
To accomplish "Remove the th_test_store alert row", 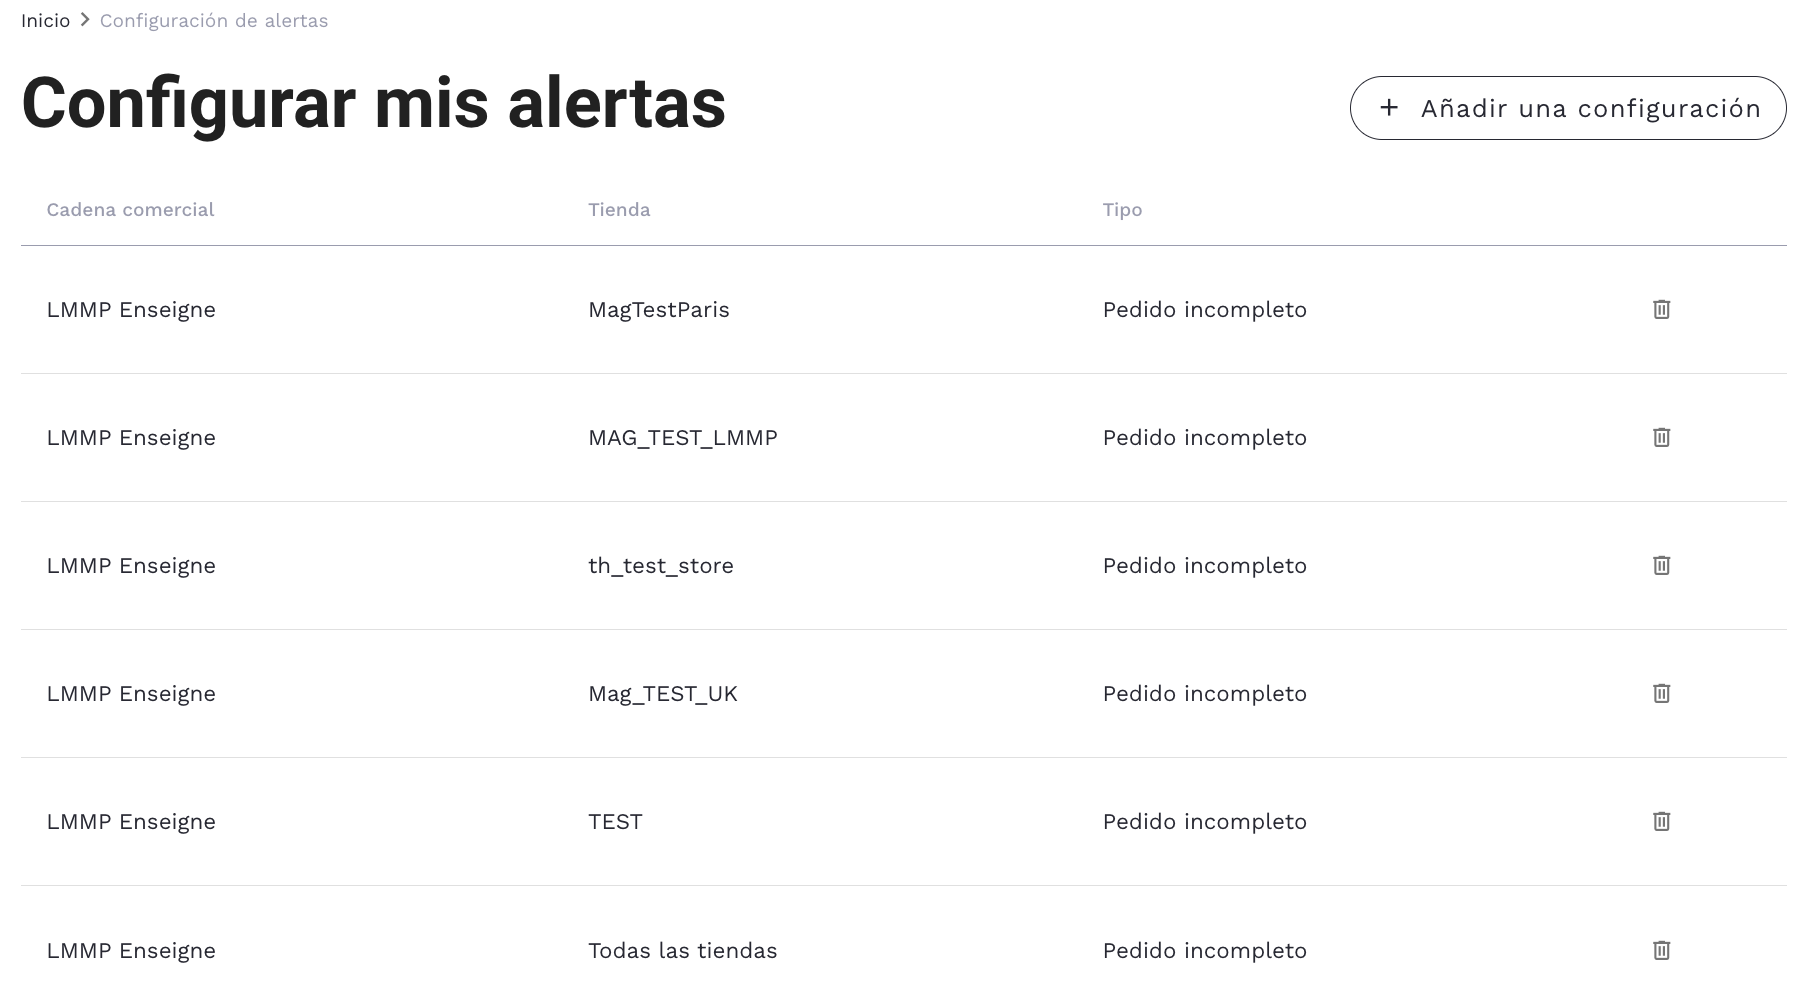I will 1661,566.
